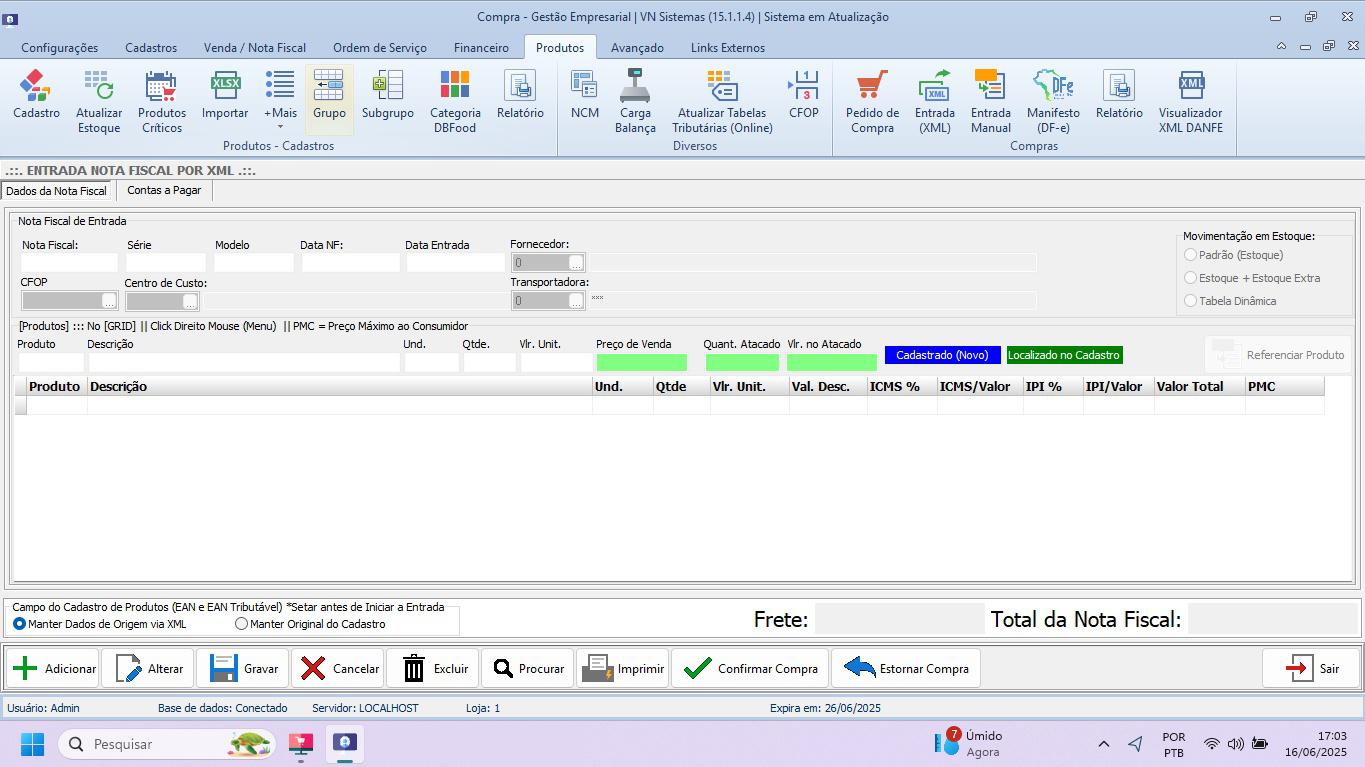The image size is (1365, 767).
Task: Open the Pedido de Compra tool
Action: click(x=871, y=100)
